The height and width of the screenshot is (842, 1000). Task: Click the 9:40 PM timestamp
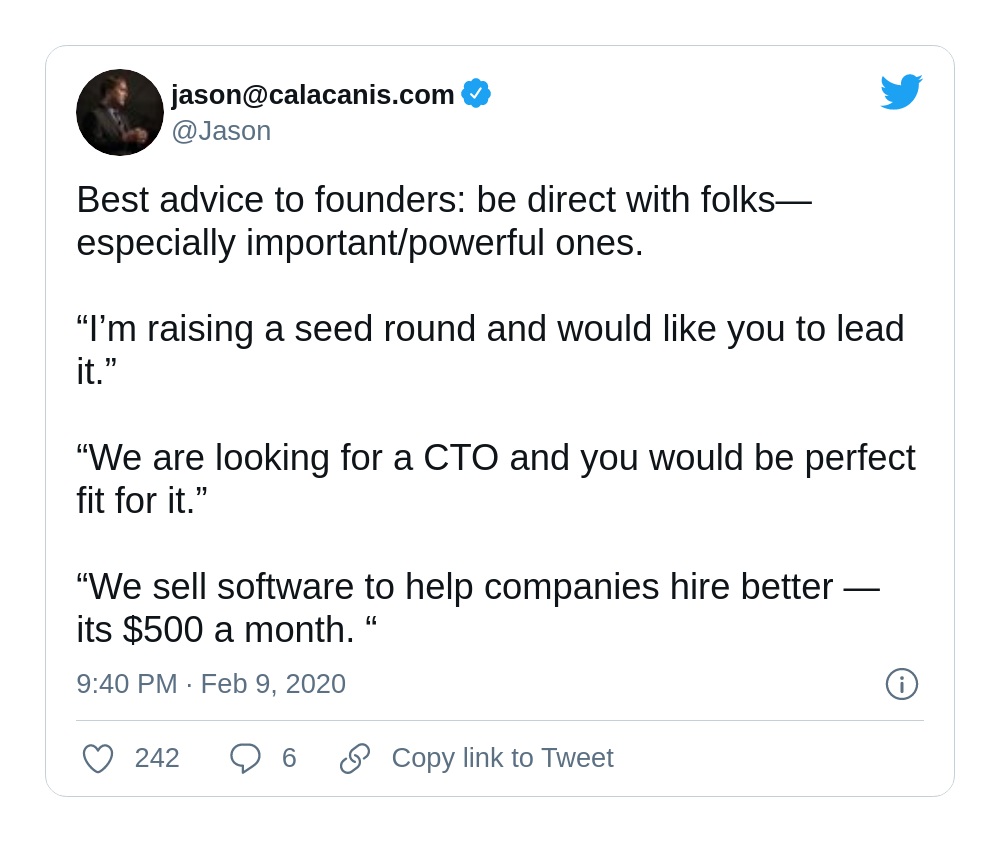[x=127, y=684]
